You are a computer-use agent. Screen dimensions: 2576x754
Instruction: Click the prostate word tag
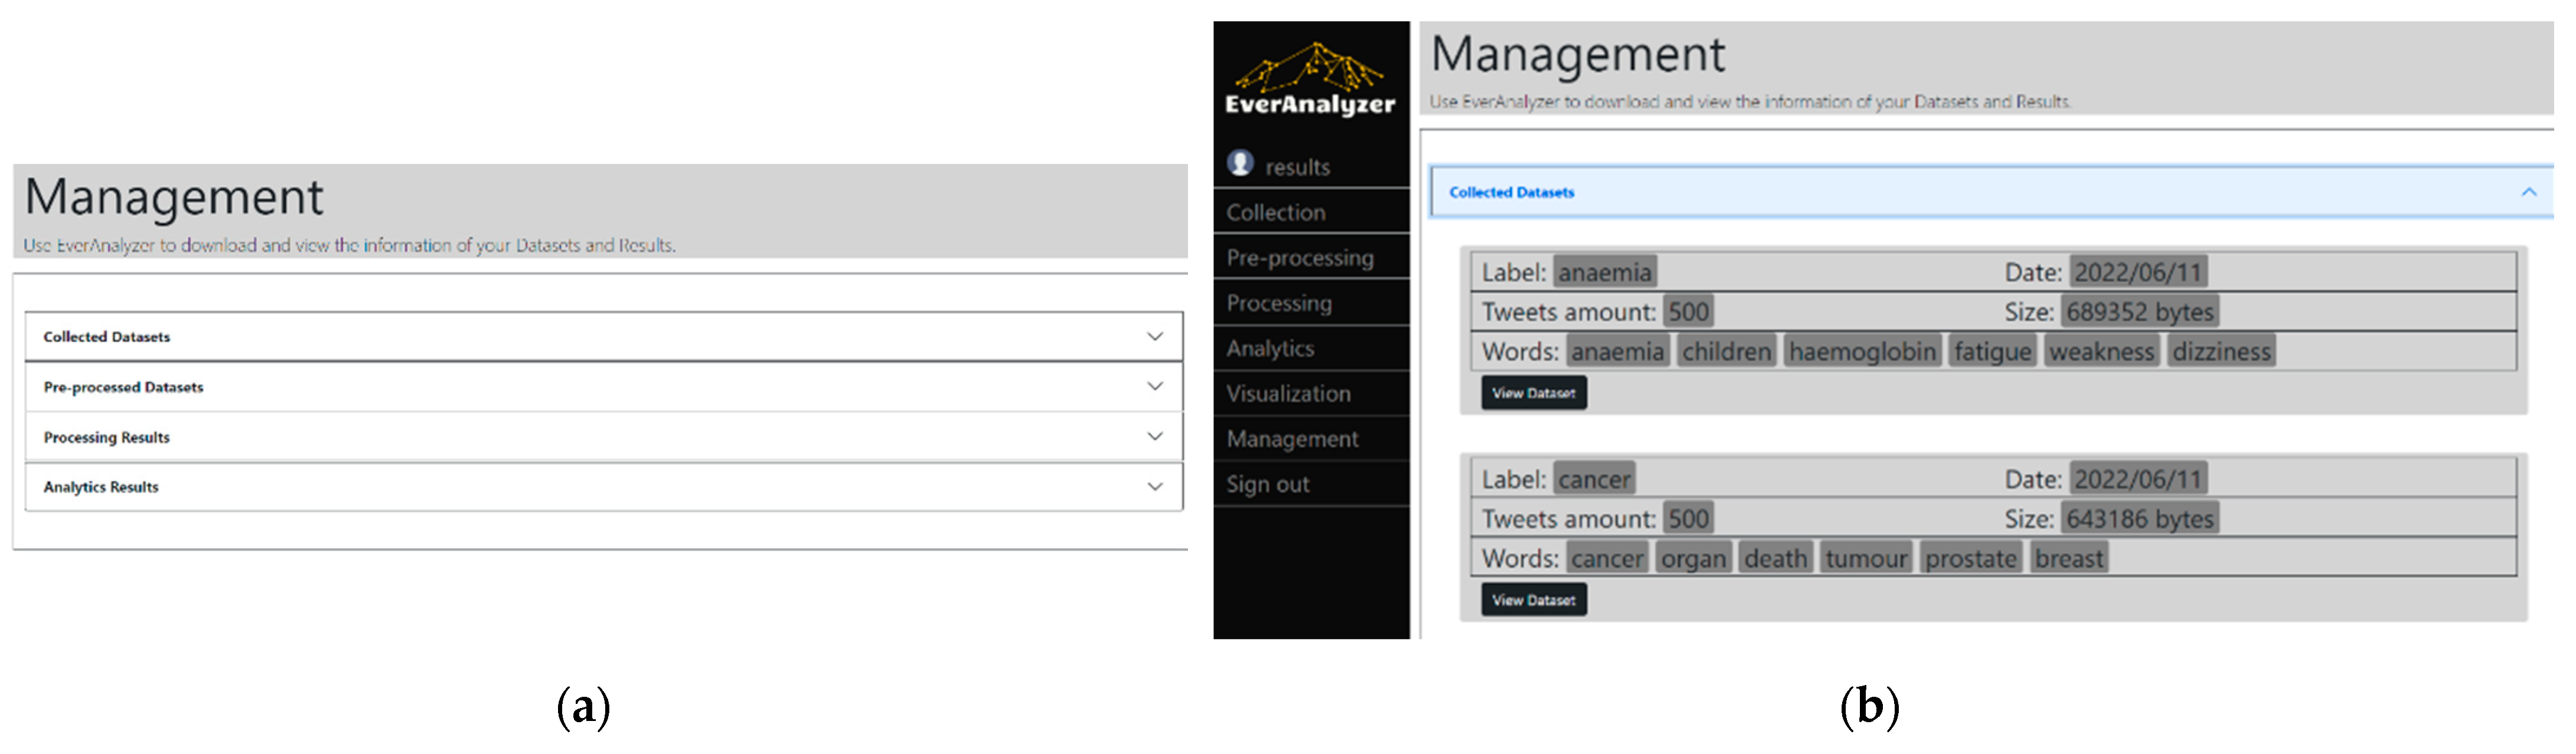click(1970, 558)
